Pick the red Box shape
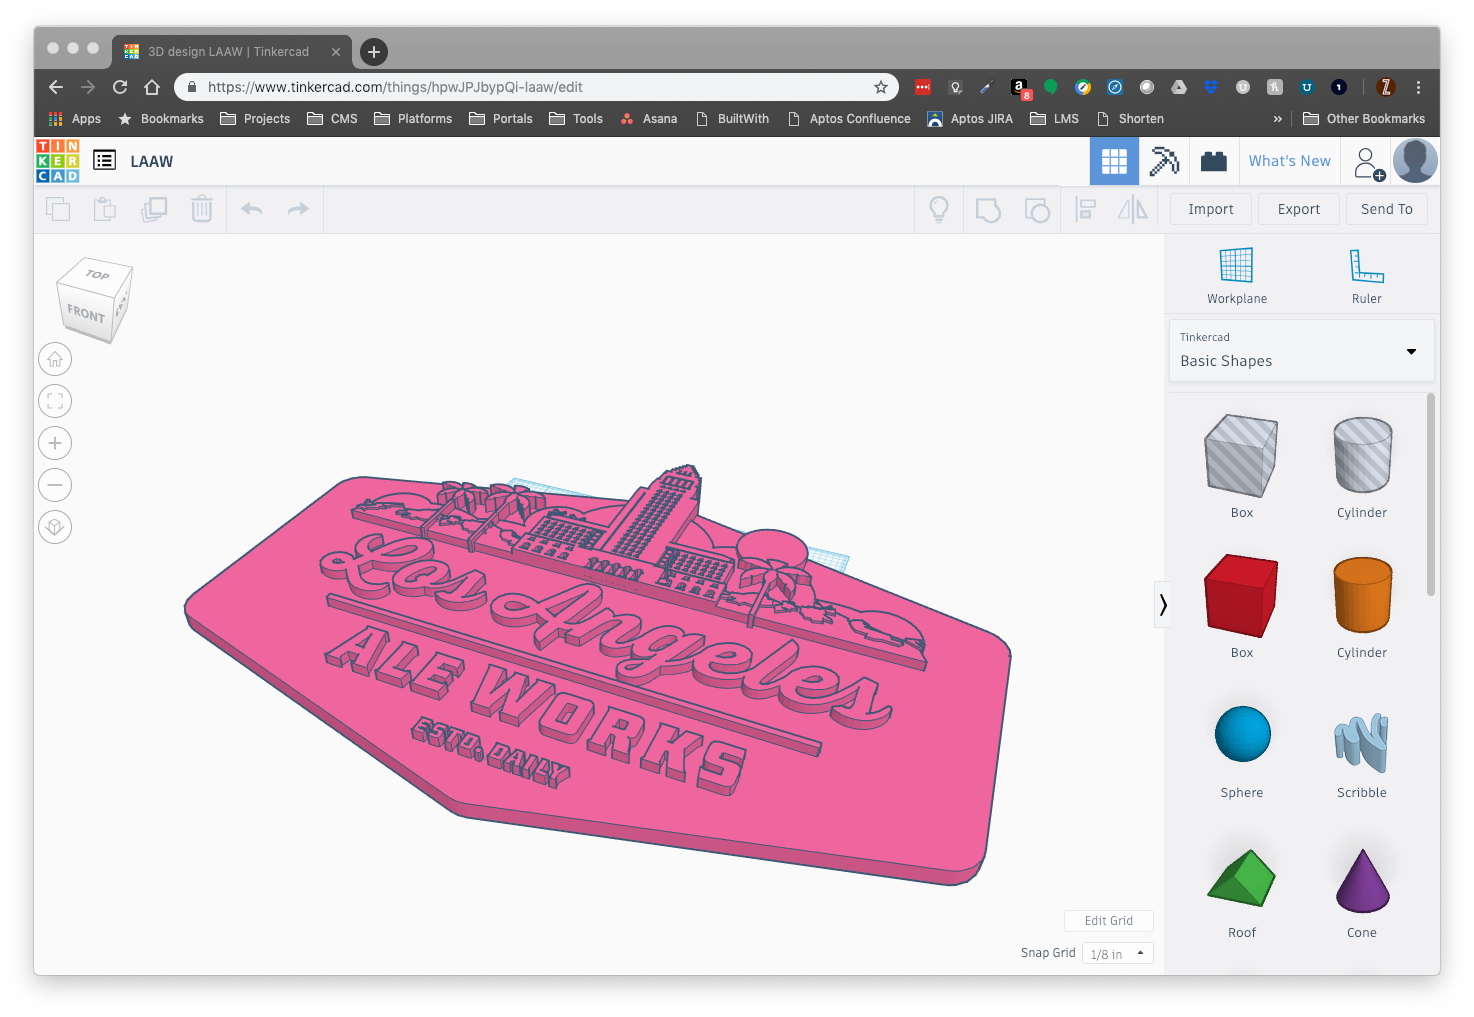This screenshot has height=1017, width=1474. 1242,595
